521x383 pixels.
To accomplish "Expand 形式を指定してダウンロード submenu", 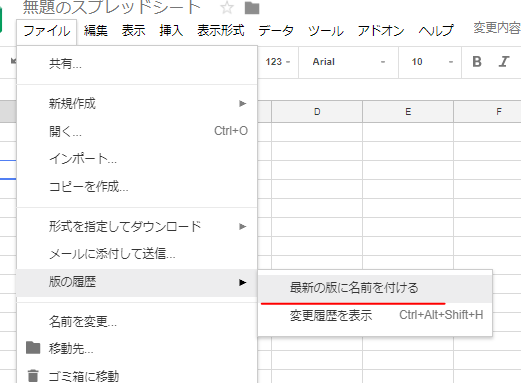I will pos(137,227).
